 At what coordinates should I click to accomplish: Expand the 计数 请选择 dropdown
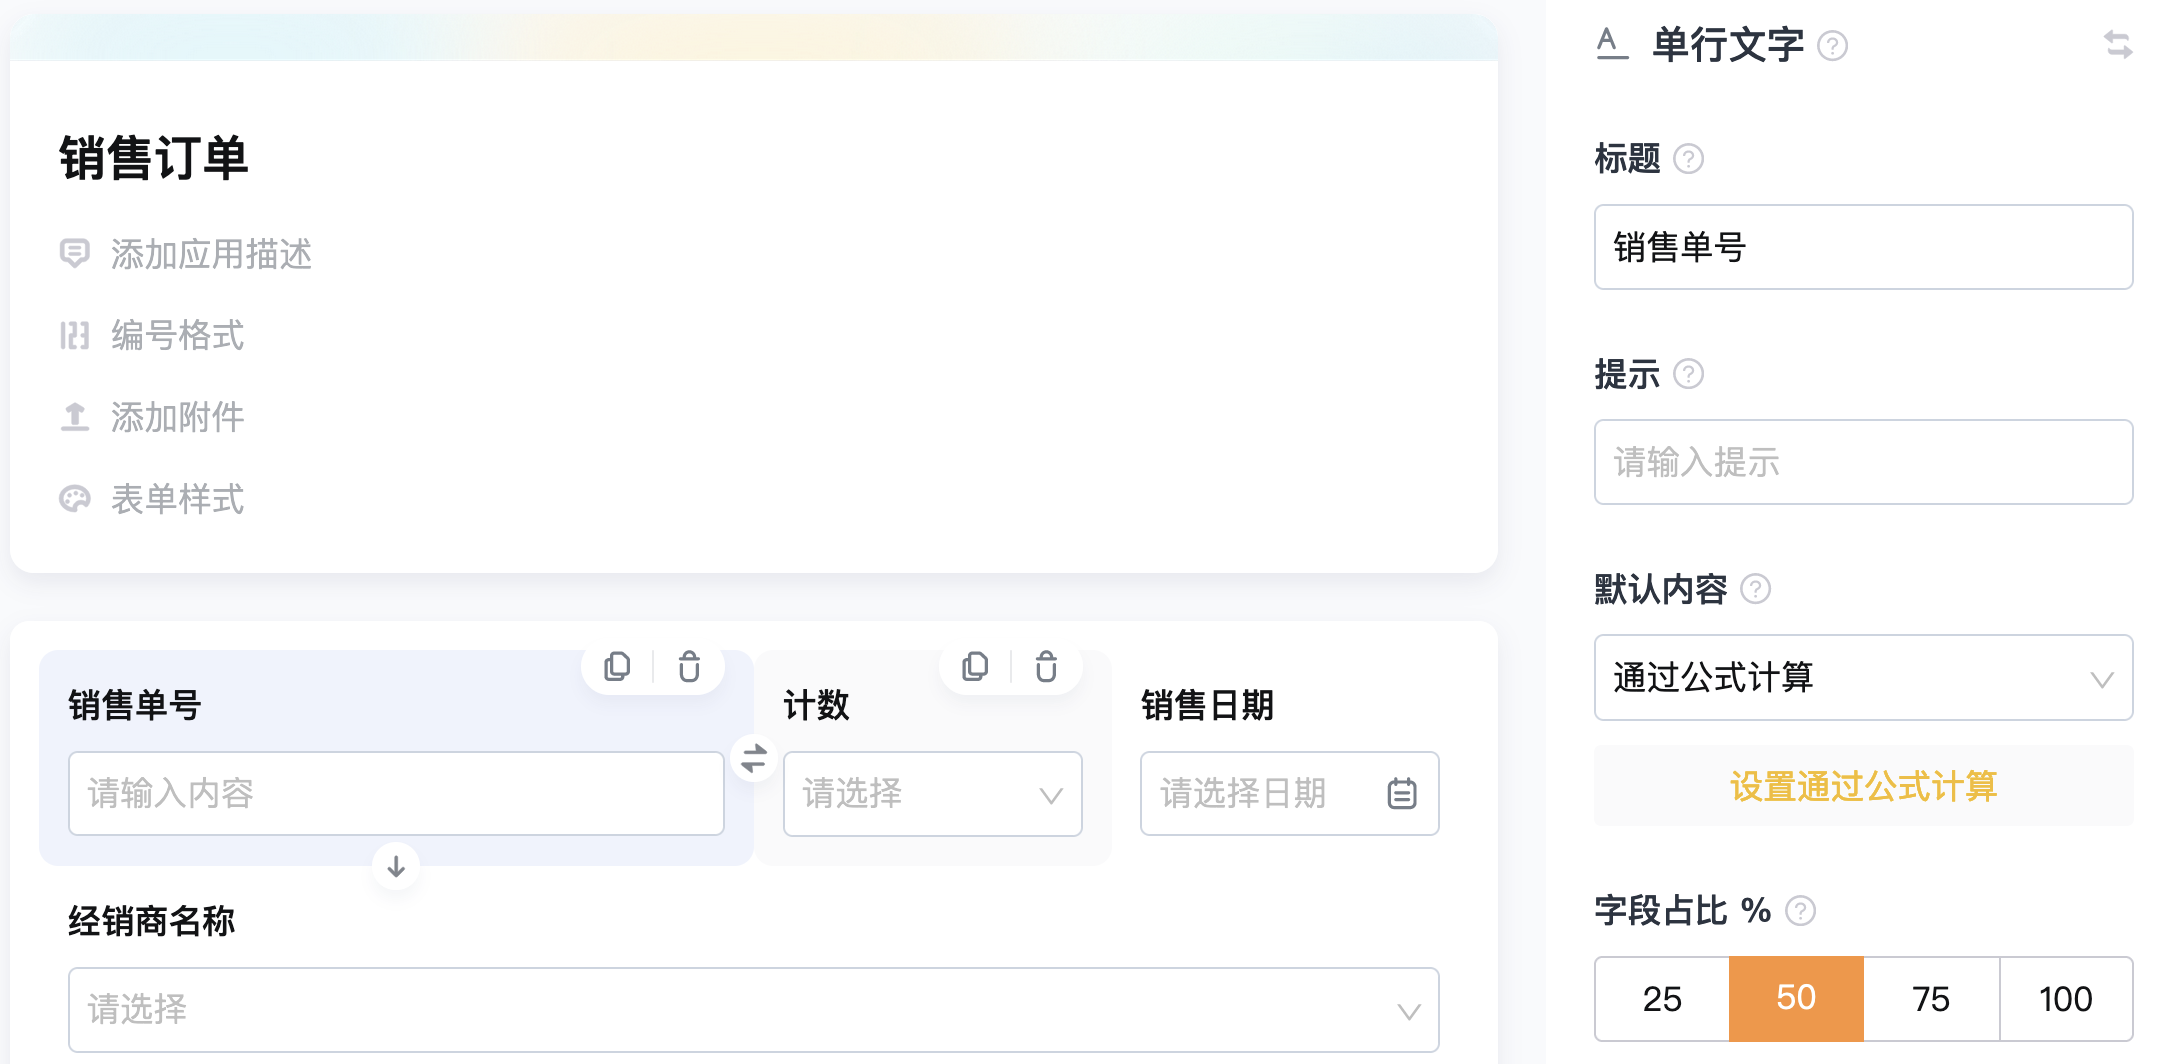tap(933, 794)
